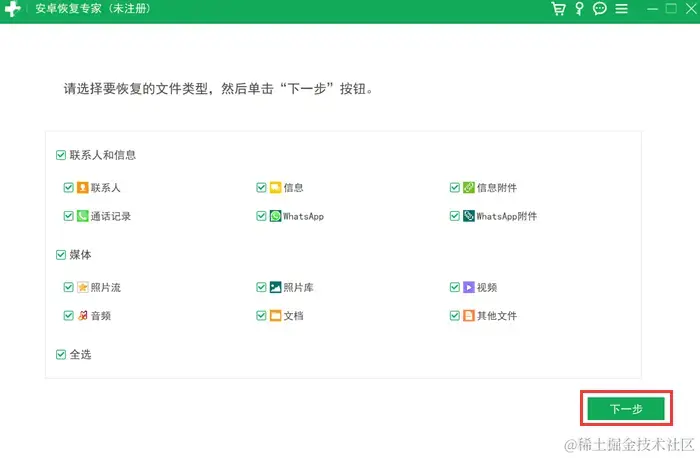Click the key registration icon
The image size is (700, 458).
[579, 8]
